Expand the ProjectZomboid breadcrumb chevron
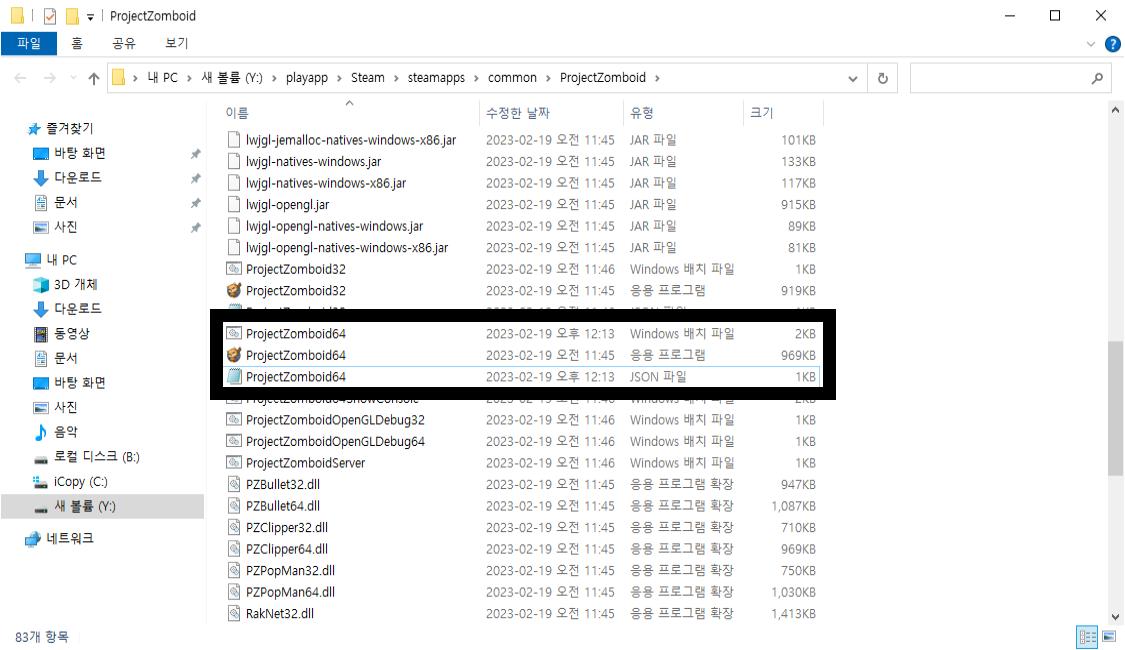This screenshot has height=650, width=1125. point(657,78)
